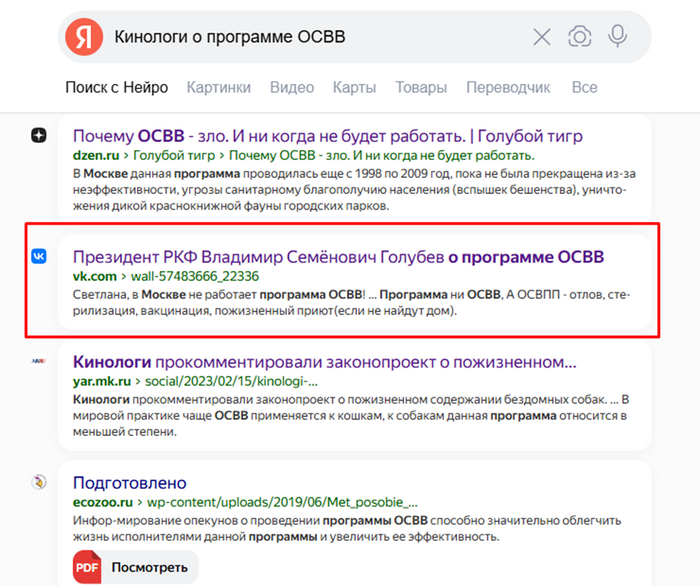
Task: Open Президент РКФ Голубев result link
Action: (x=338, y=257)
